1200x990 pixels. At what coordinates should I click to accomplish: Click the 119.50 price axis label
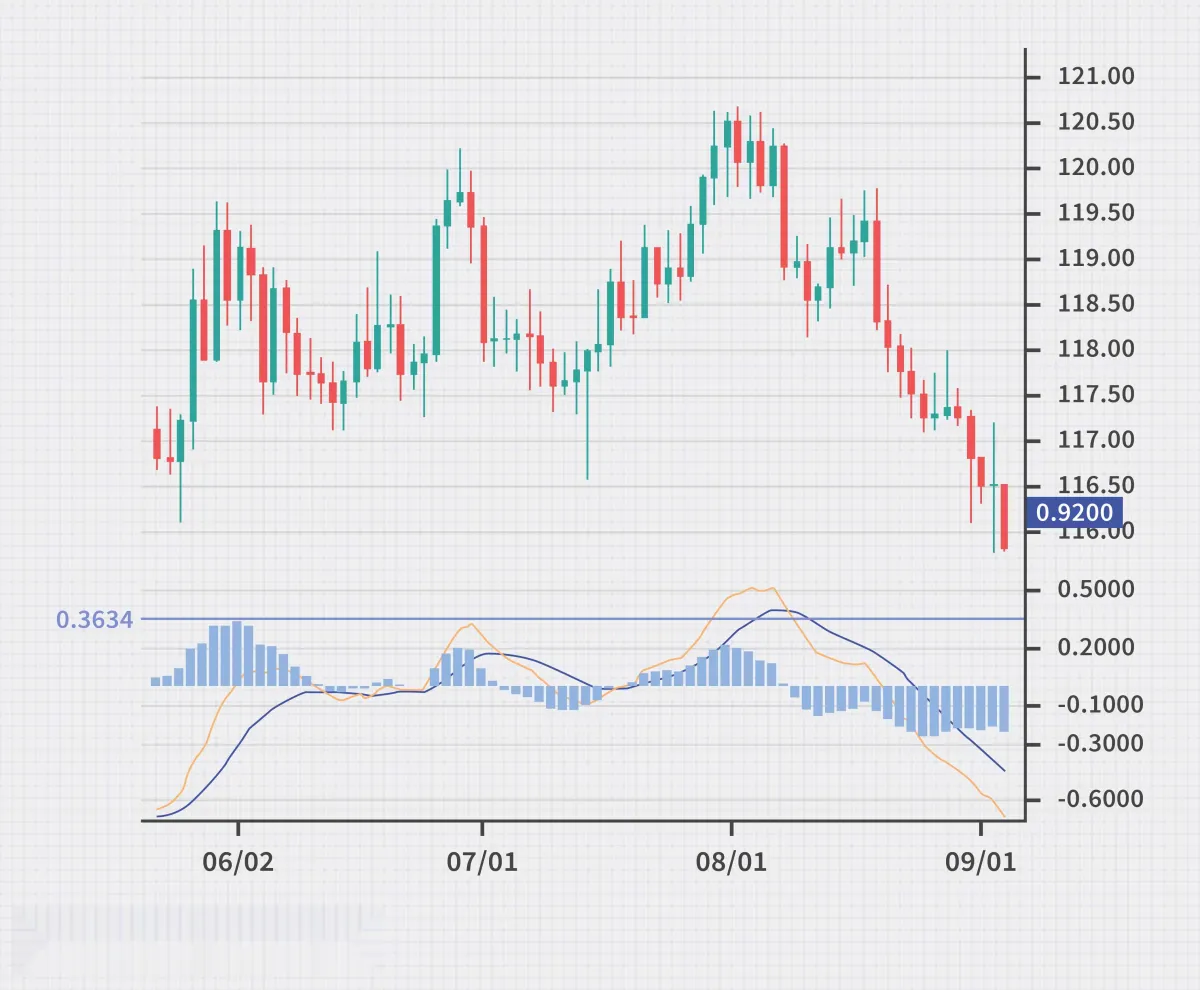coord(1096,213)
